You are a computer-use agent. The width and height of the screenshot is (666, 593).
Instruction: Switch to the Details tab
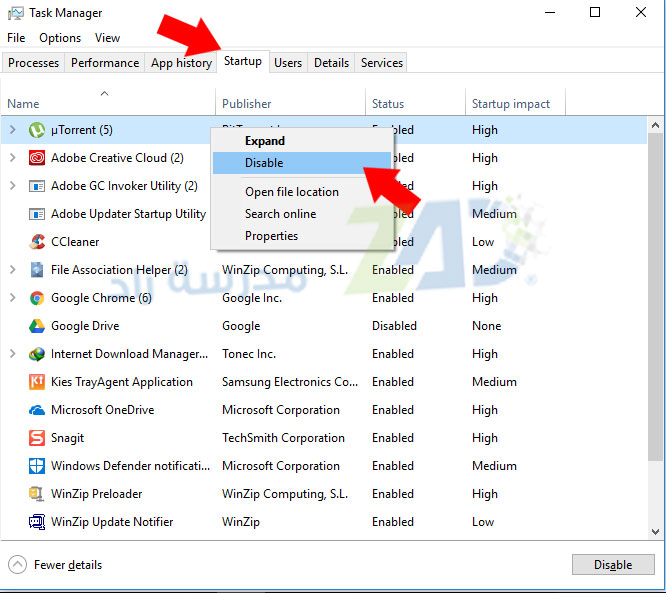(331, 63)
